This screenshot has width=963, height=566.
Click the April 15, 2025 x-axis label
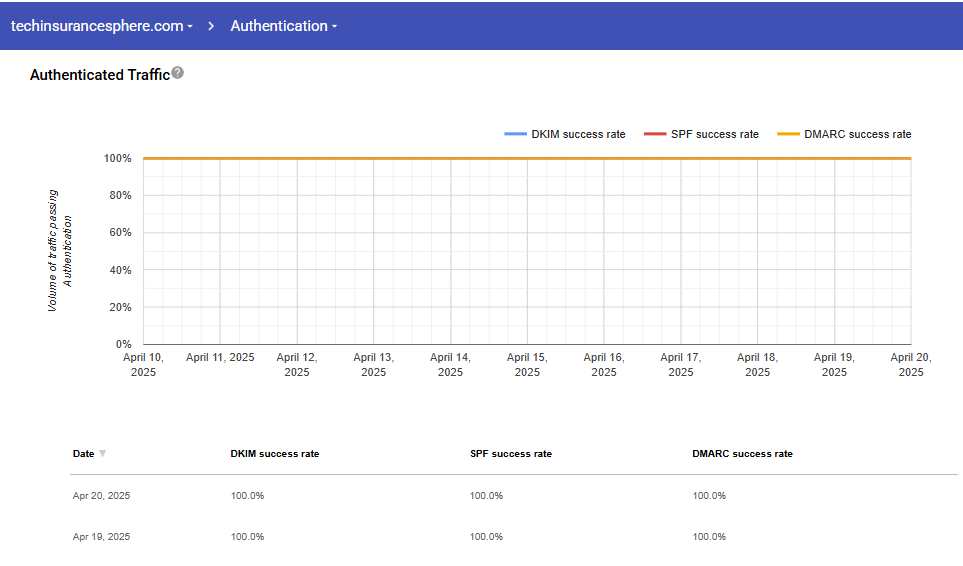click(x=527, y=364)
